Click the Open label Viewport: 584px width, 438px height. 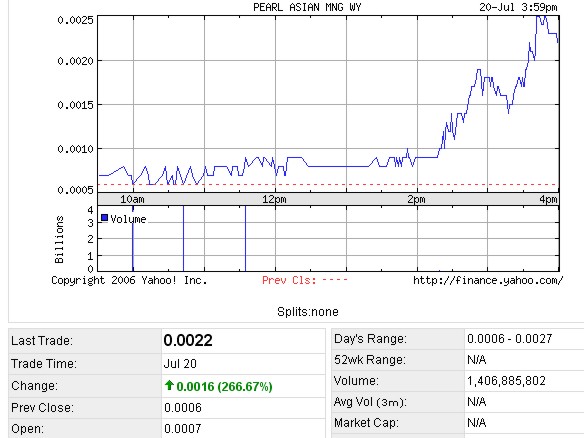[x=28, y=429]
